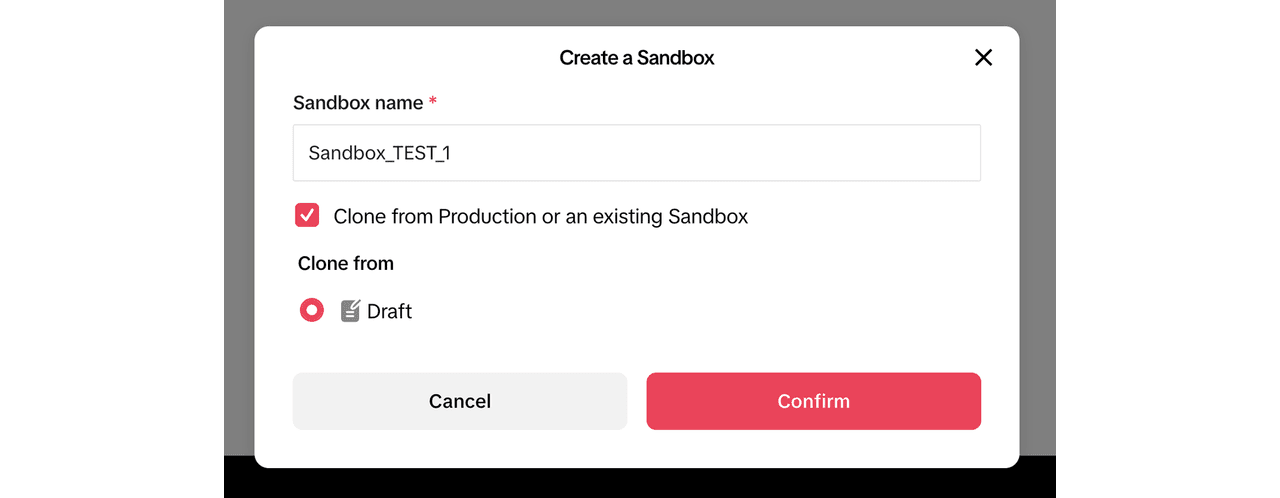
Task: Click the red required asterisk
Action: (433, 101)
